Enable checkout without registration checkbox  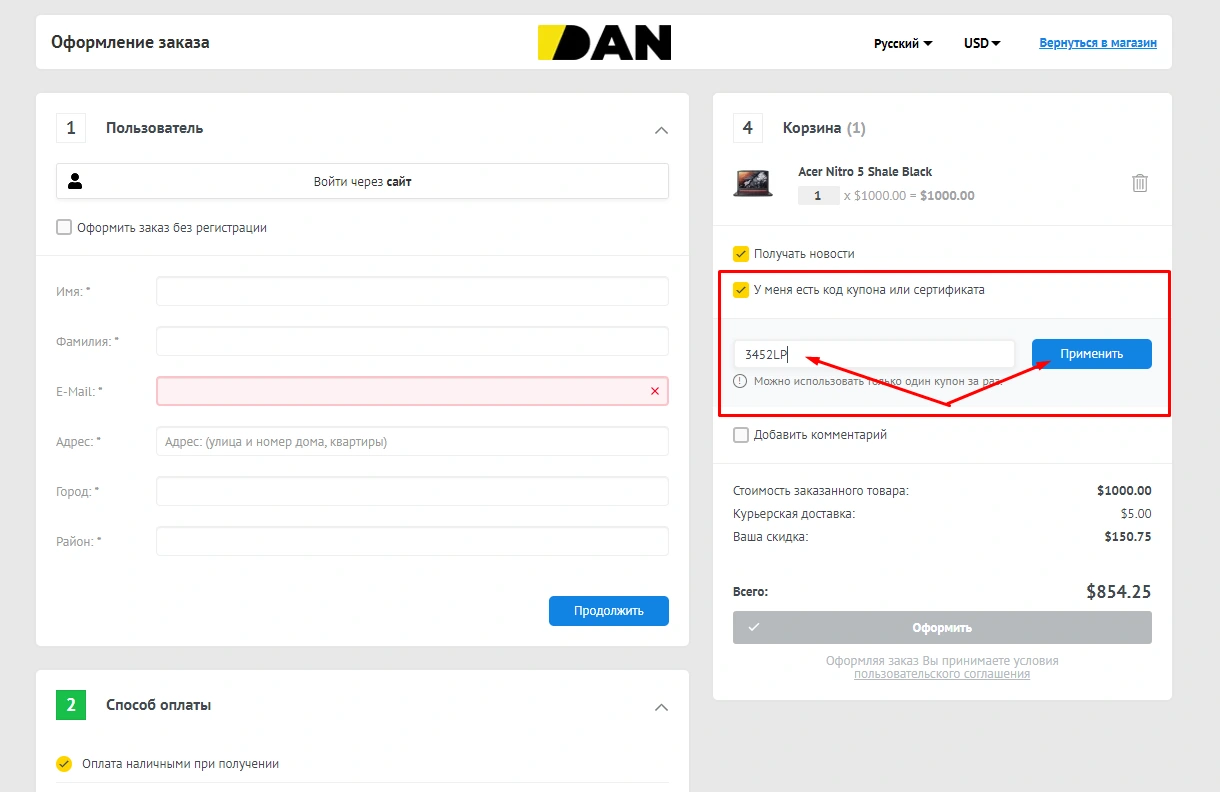pyautogui.click(x=64, y=227)
